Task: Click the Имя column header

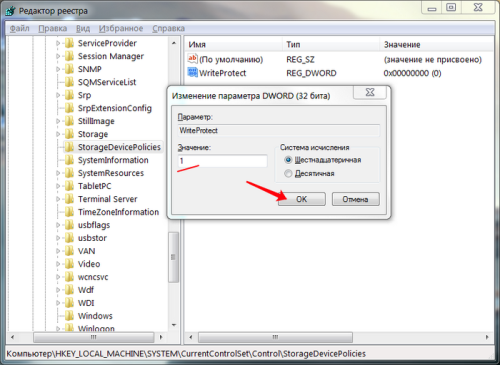Action: 233,44
